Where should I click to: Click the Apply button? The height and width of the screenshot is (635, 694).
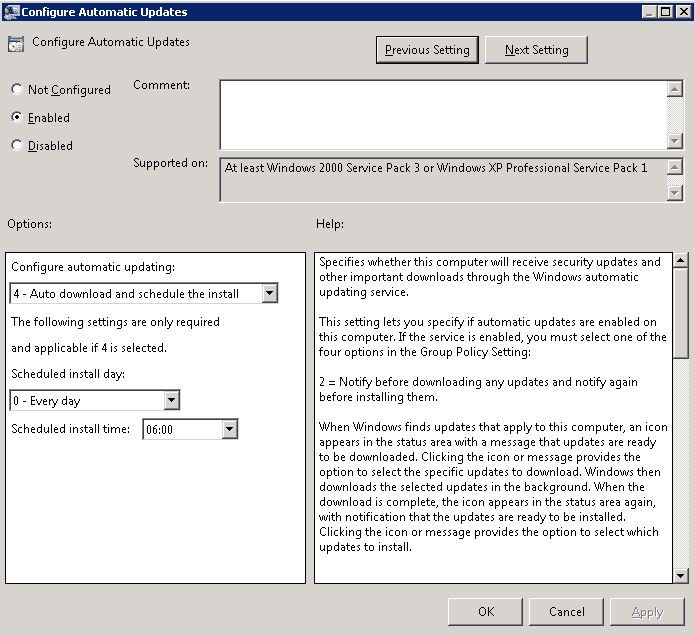(x=648, y=612)
